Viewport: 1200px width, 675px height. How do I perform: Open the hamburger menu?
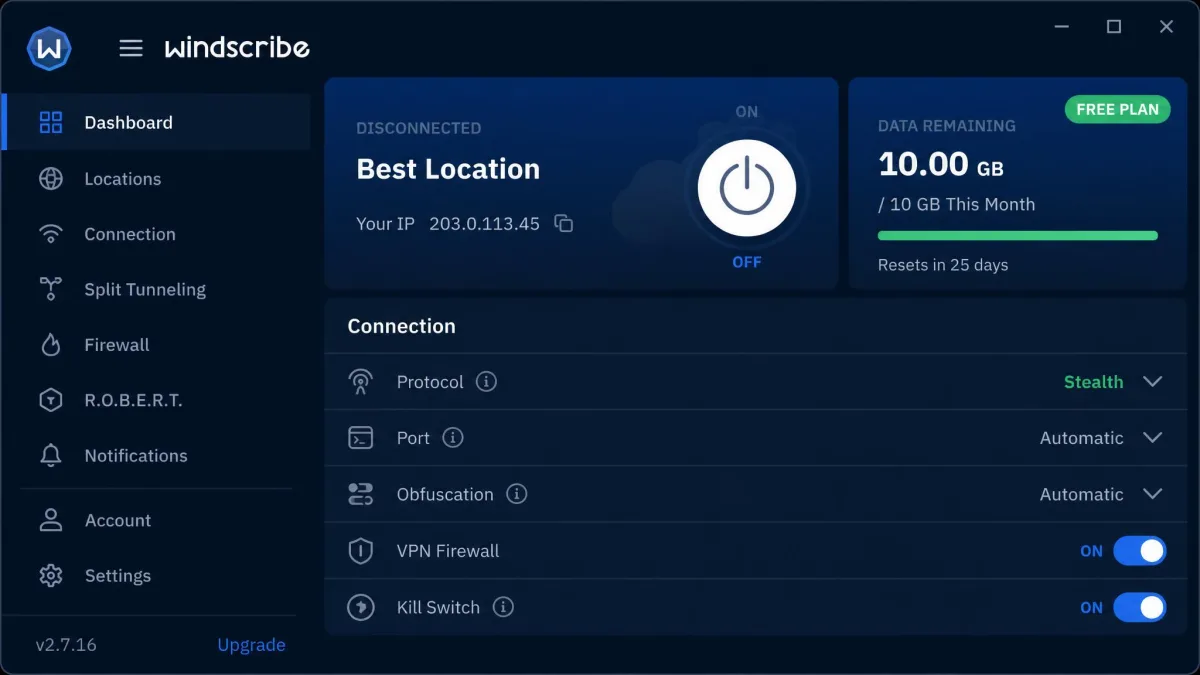tap(131, 48)
